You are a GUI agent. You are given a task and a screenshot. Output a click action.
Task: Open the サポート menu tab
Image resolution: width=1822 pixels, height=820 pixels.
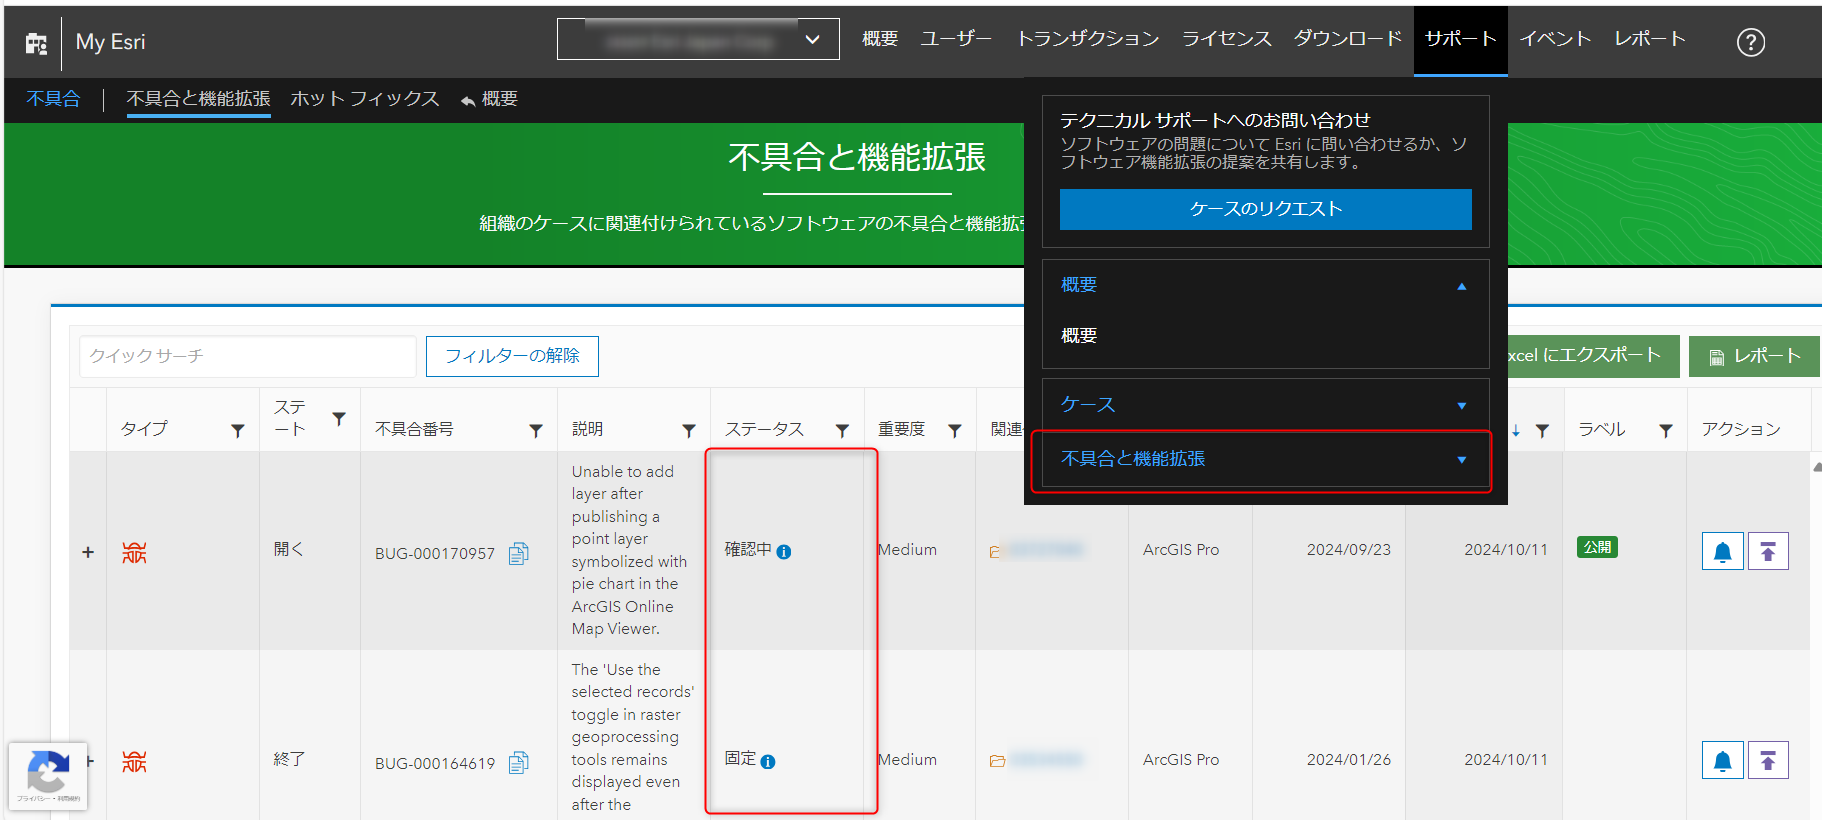[1460, 40]
